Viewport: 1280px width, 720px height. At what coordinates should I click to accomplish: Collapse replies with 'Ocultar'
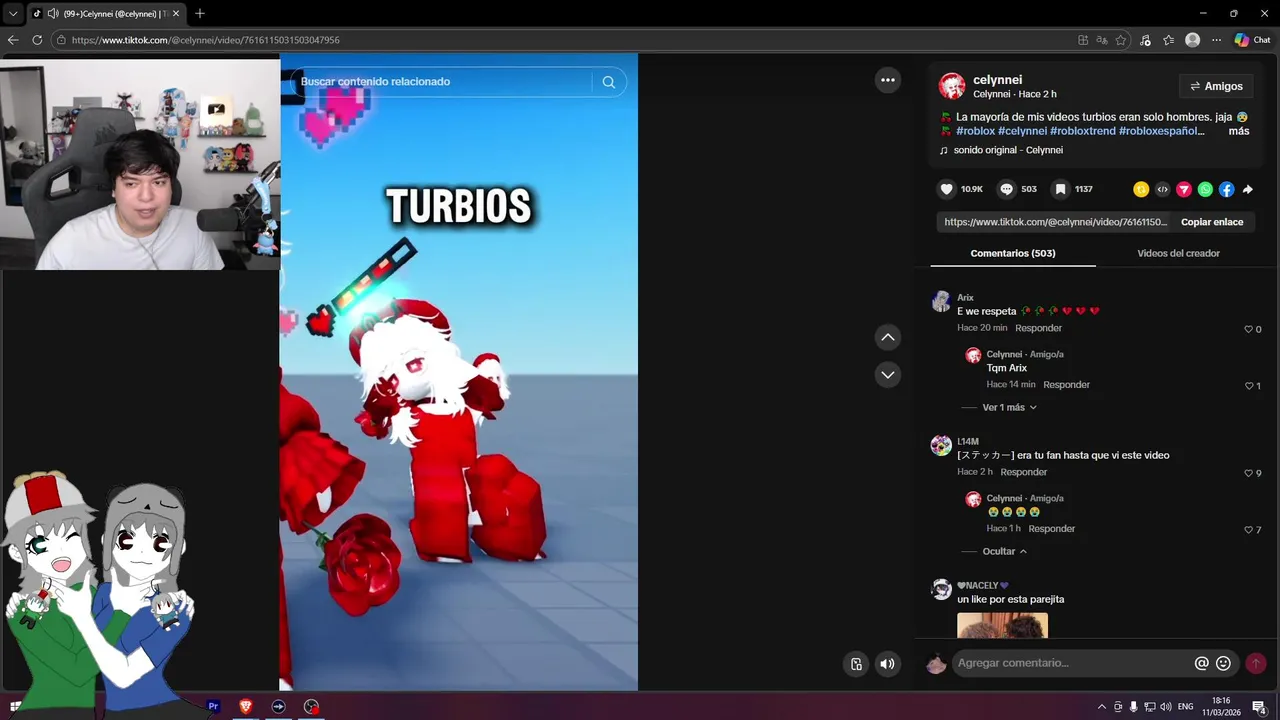pyautogui.click(x=1004, y=551)
